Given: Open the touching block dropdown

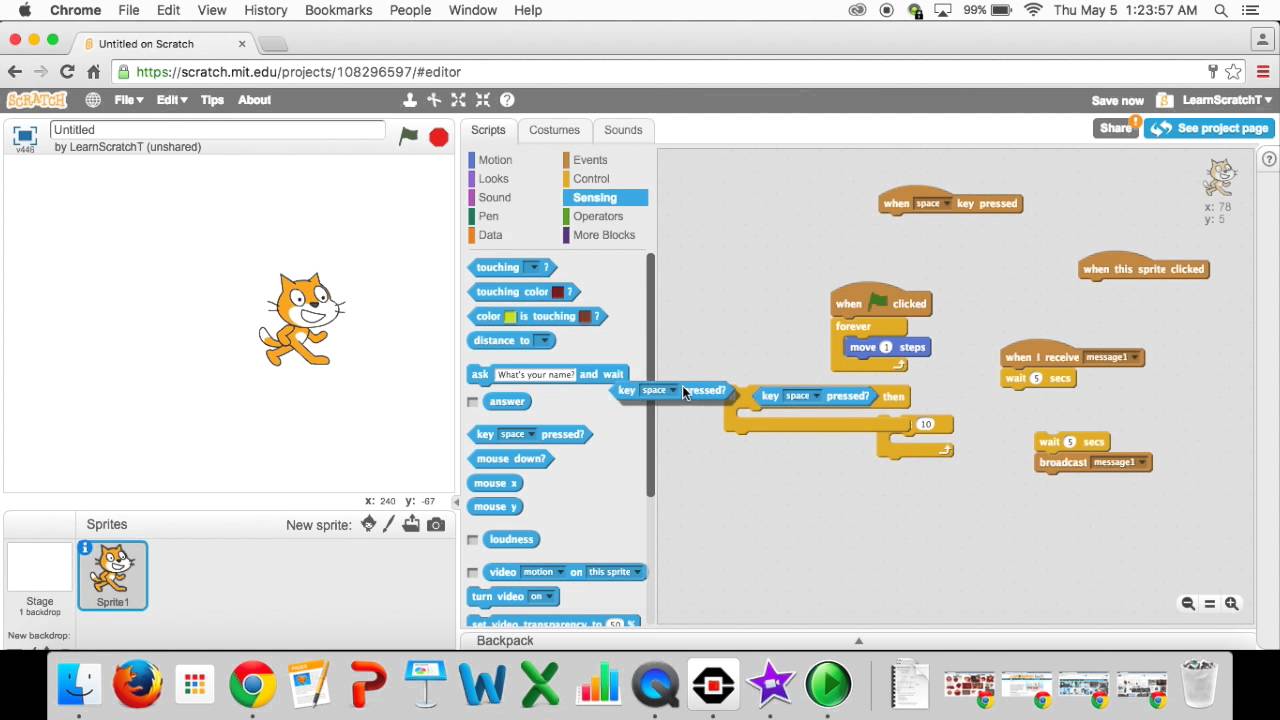Looking at the screenshot, I should pos(533,267).
